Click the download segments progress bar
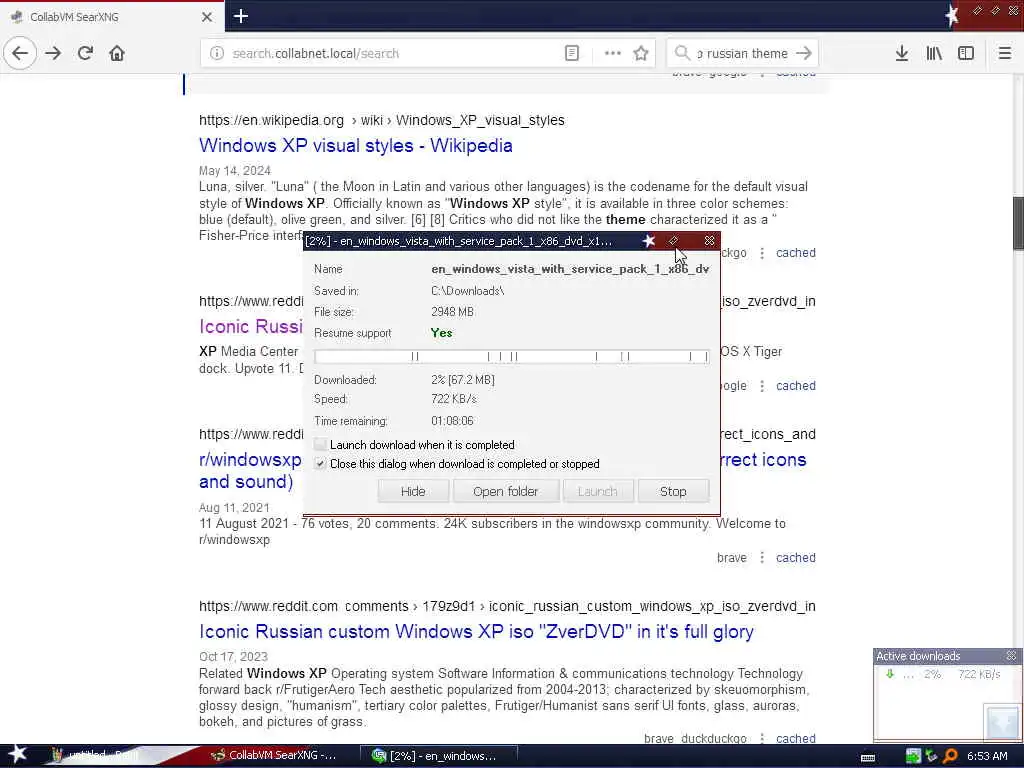The width and height of the screenshot is (1024, 768). (511, 357)
